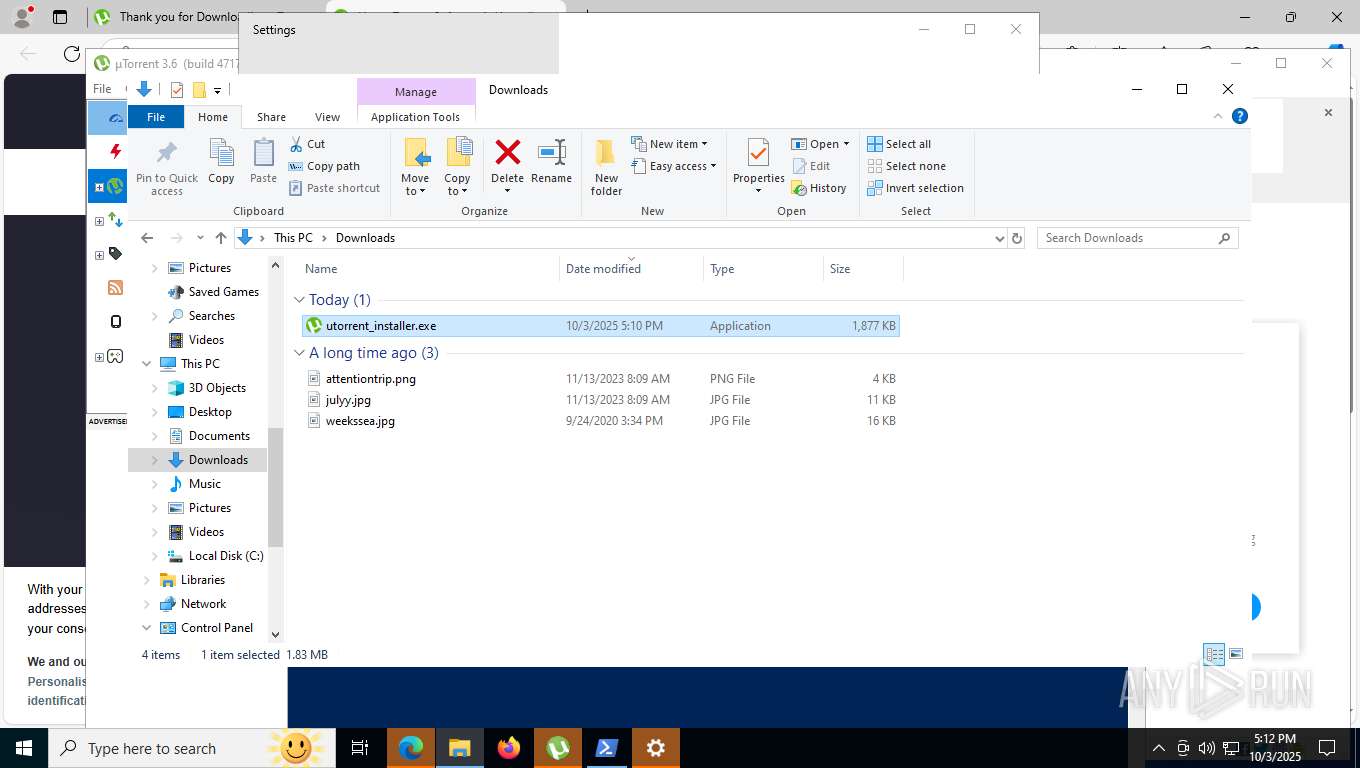Collapse the ribbon chevron
The image size is (1360, 768).
[1218, 116]
